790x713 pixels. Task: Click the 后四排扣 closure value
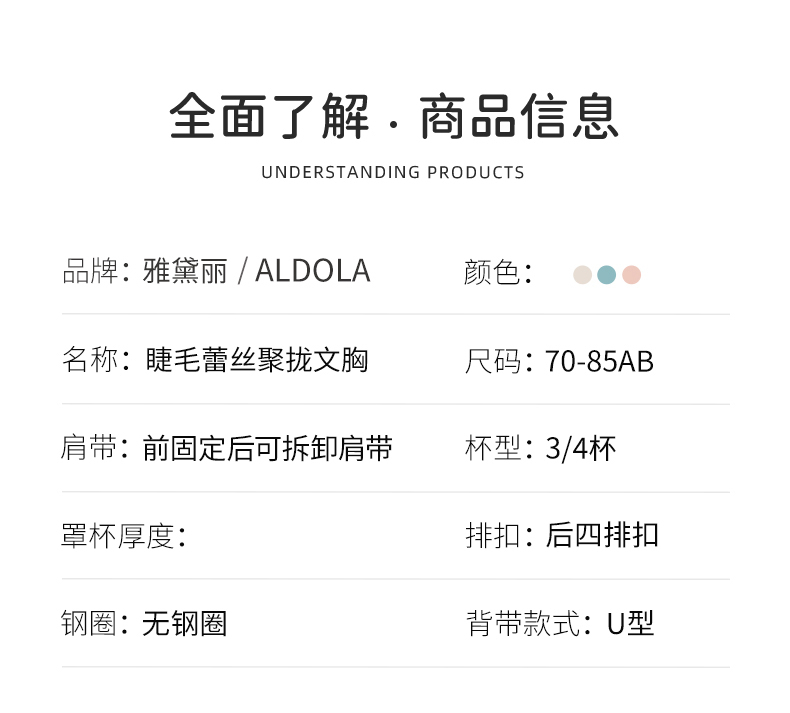click(x=602, y=536)
